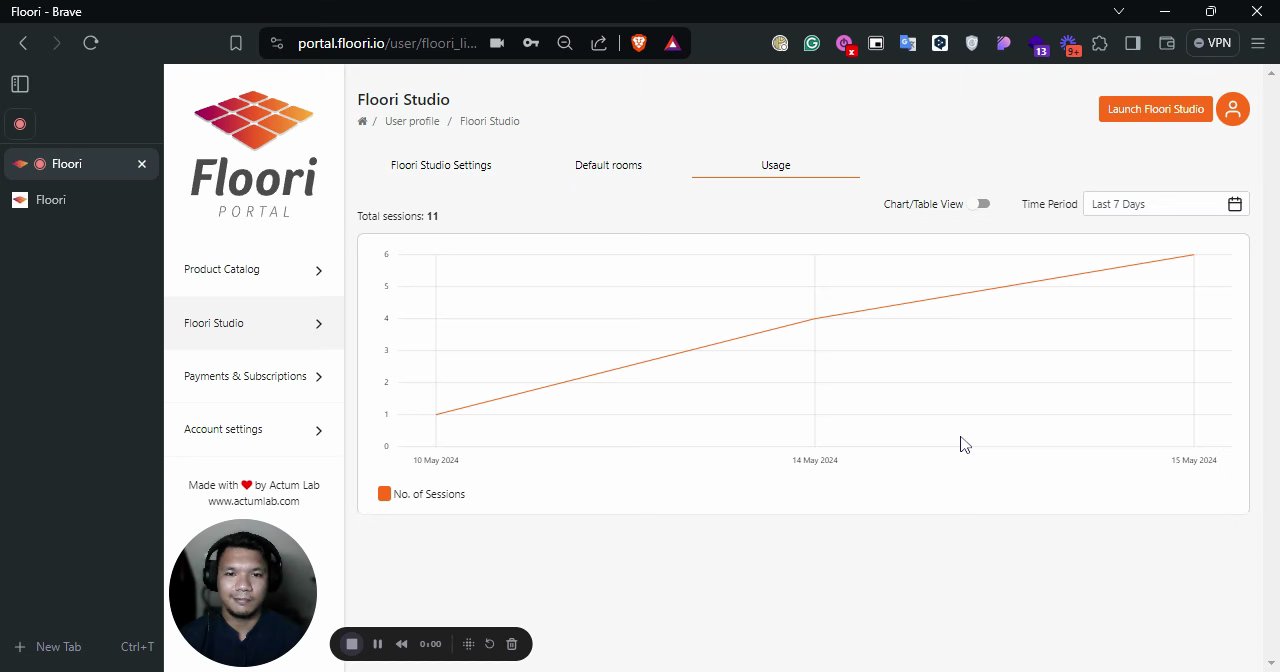1280x672 pixels.
Task: Click the Floori Portal logo
Action: tap(254, 154)
